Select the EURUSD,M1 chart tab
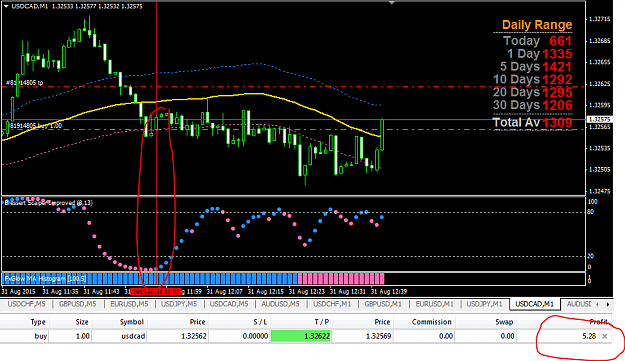 point(434,304)
